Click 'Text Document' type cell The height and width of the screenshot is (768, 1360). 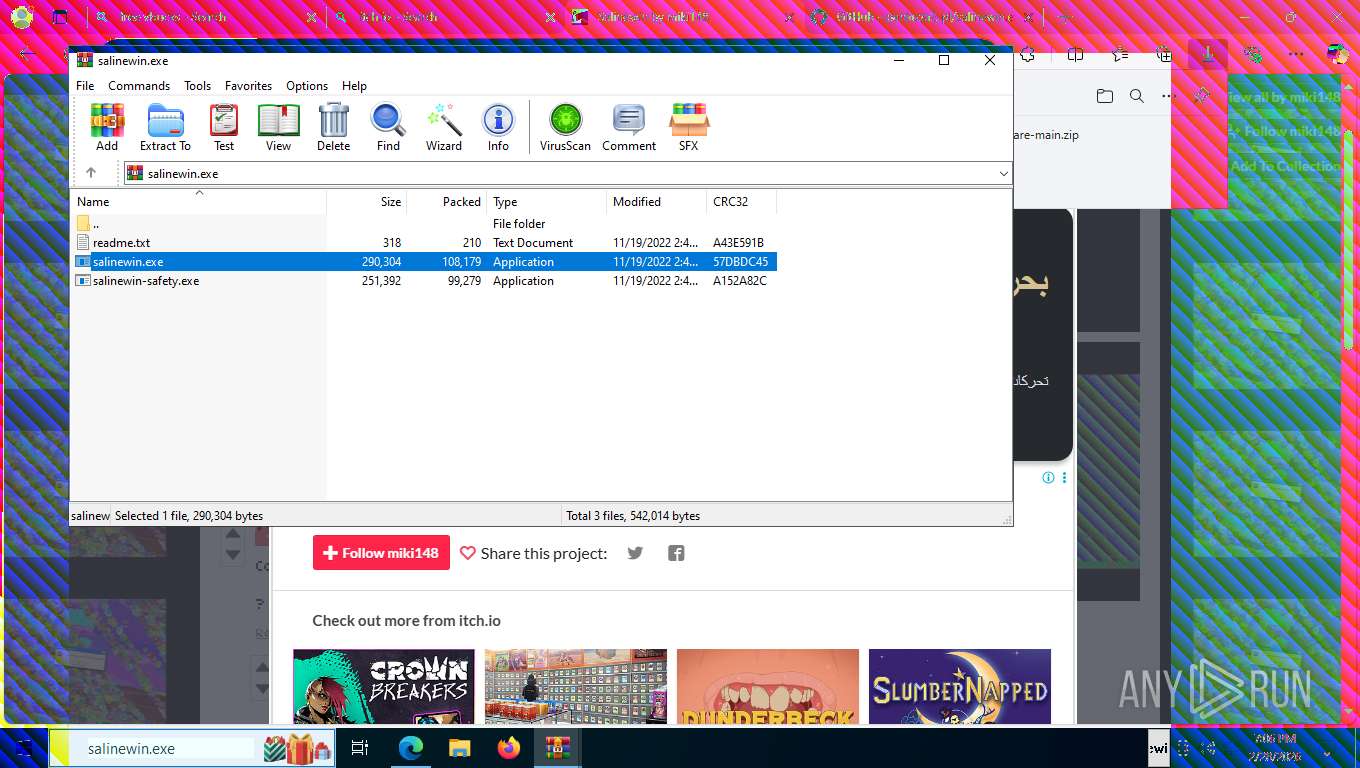(533, 243)
